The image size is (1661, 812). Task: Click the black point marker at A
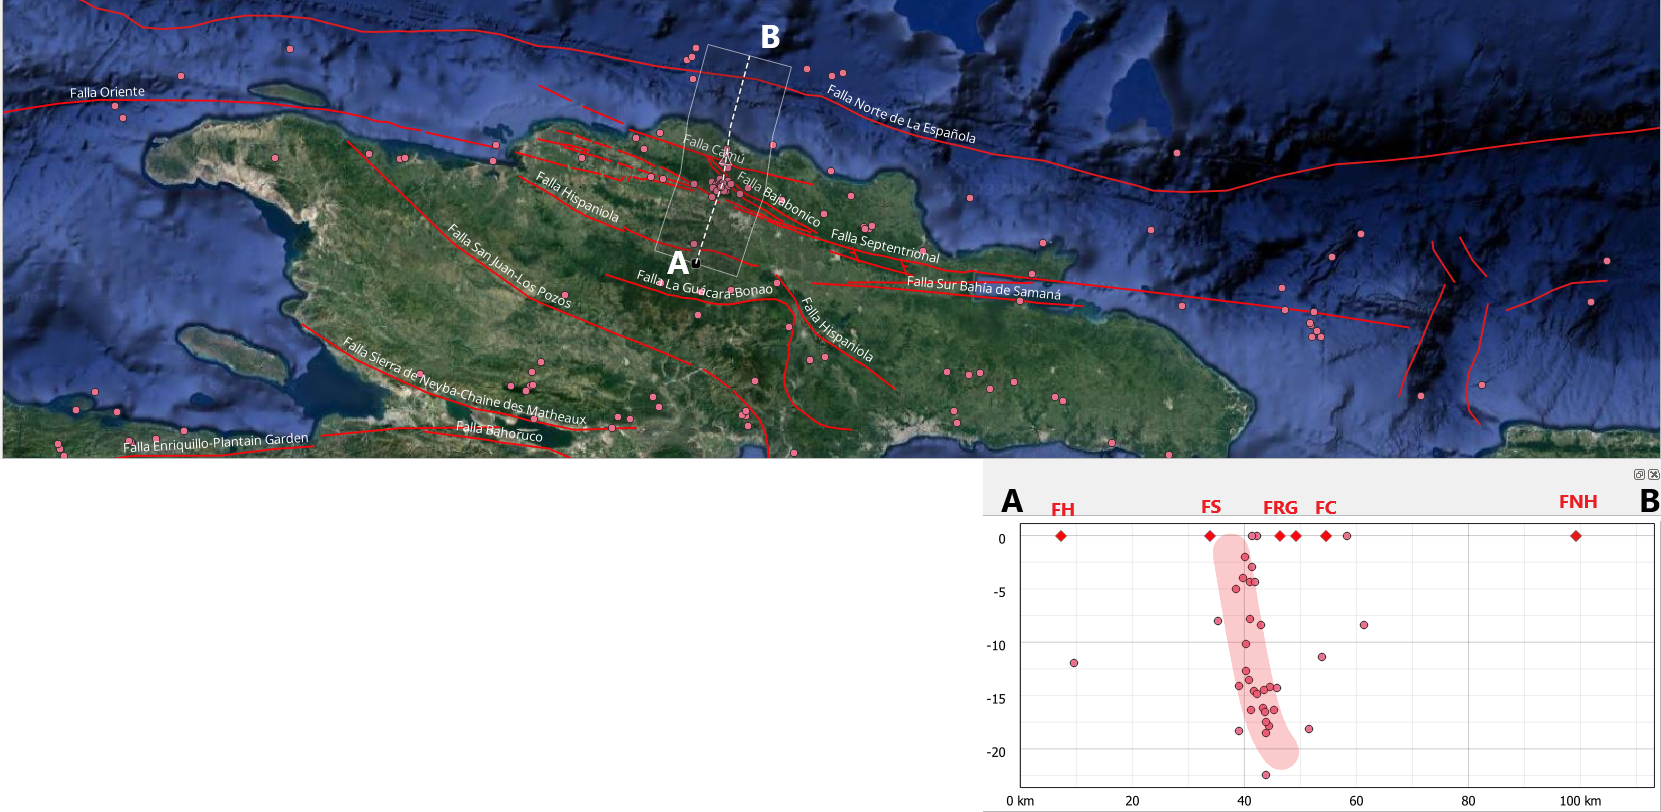click(696, 263)
